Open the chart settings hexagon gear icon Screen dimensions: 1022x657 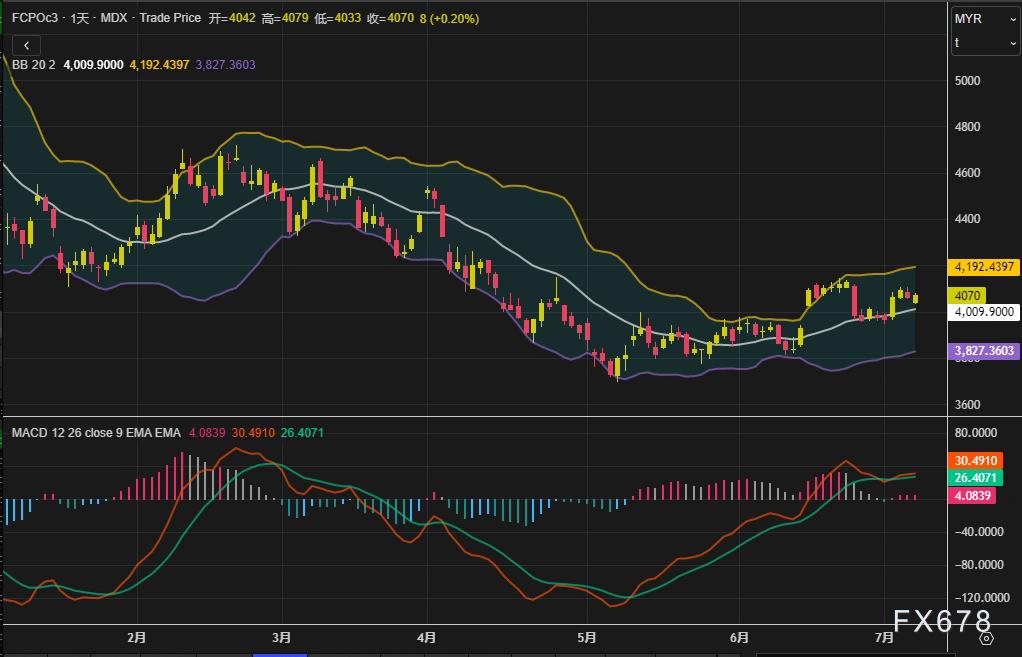(x=986, y=637)
